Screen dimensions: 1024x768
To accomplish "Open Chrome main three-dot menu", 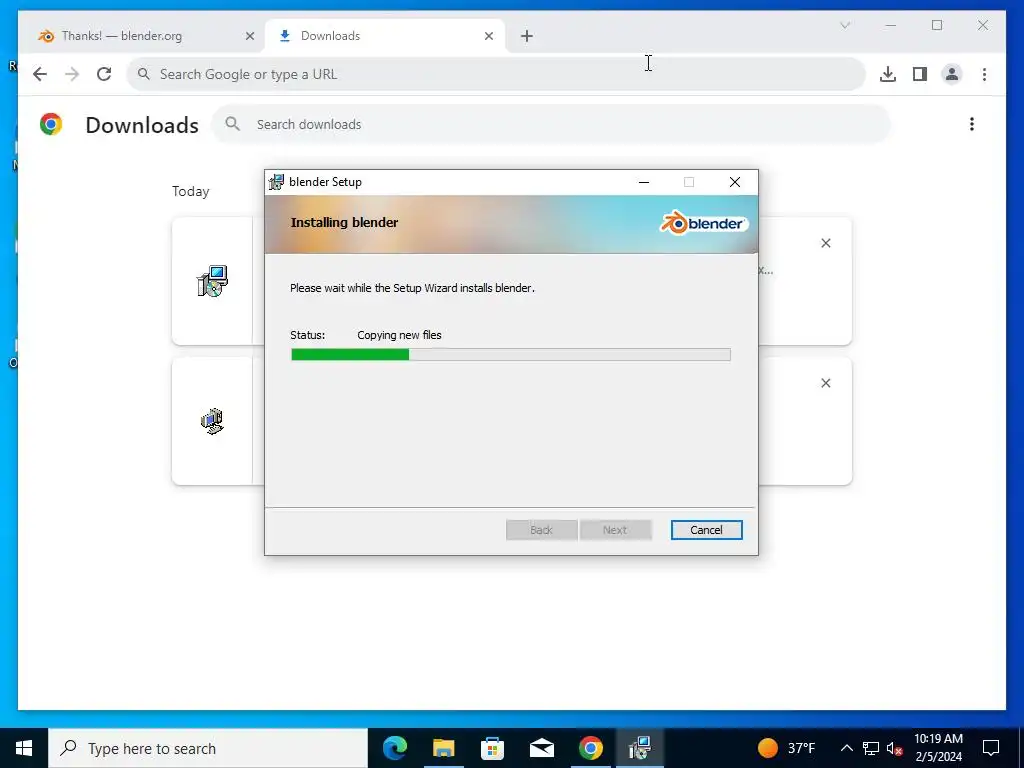I will [x=984, y=74].
